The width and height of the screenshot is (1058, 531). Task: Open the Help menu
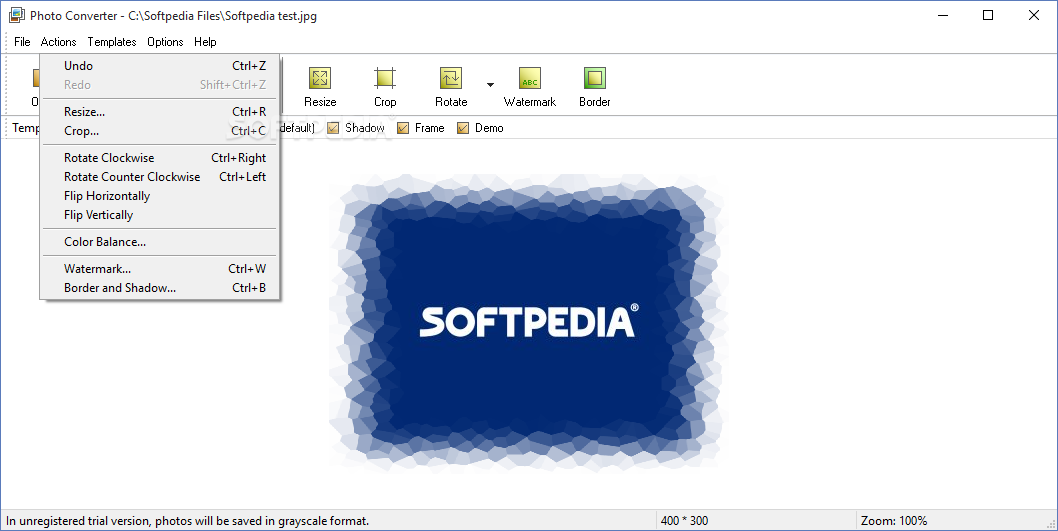pyautogui.click(x=205, y=42)
